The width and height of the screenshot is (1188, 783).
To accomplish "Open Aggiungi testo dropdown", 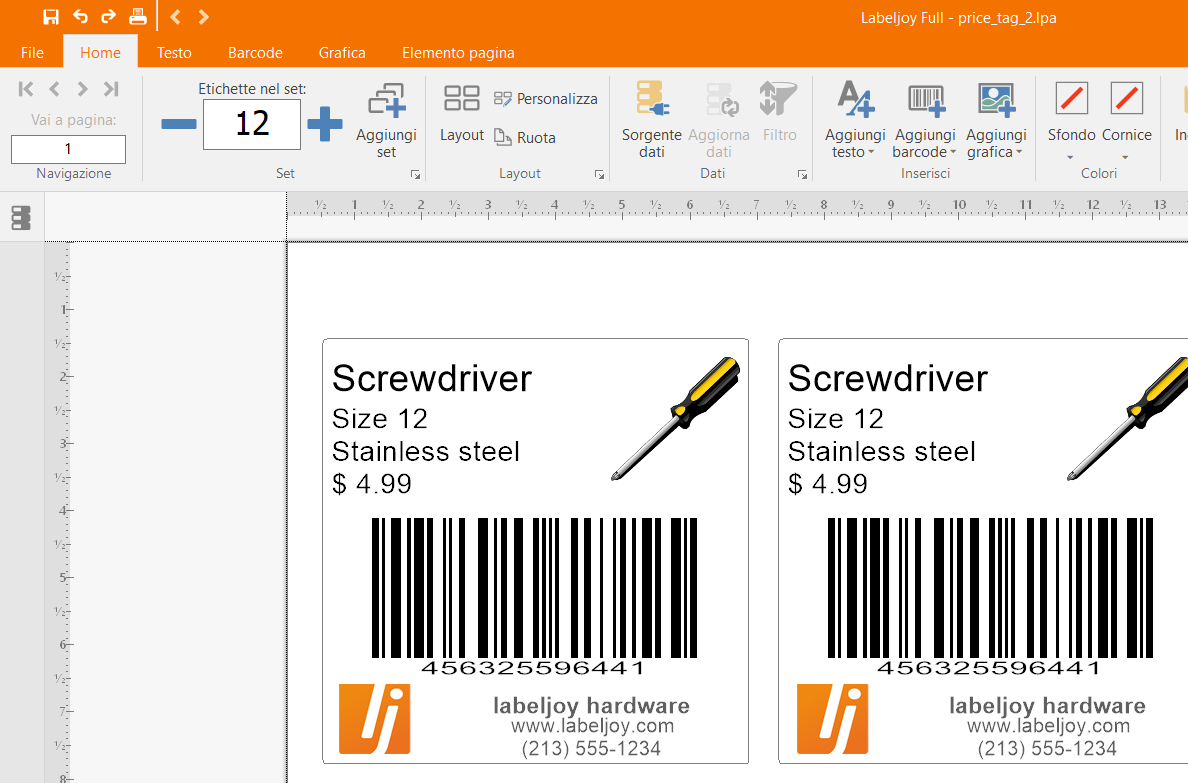I will click(x=855, y=121).
